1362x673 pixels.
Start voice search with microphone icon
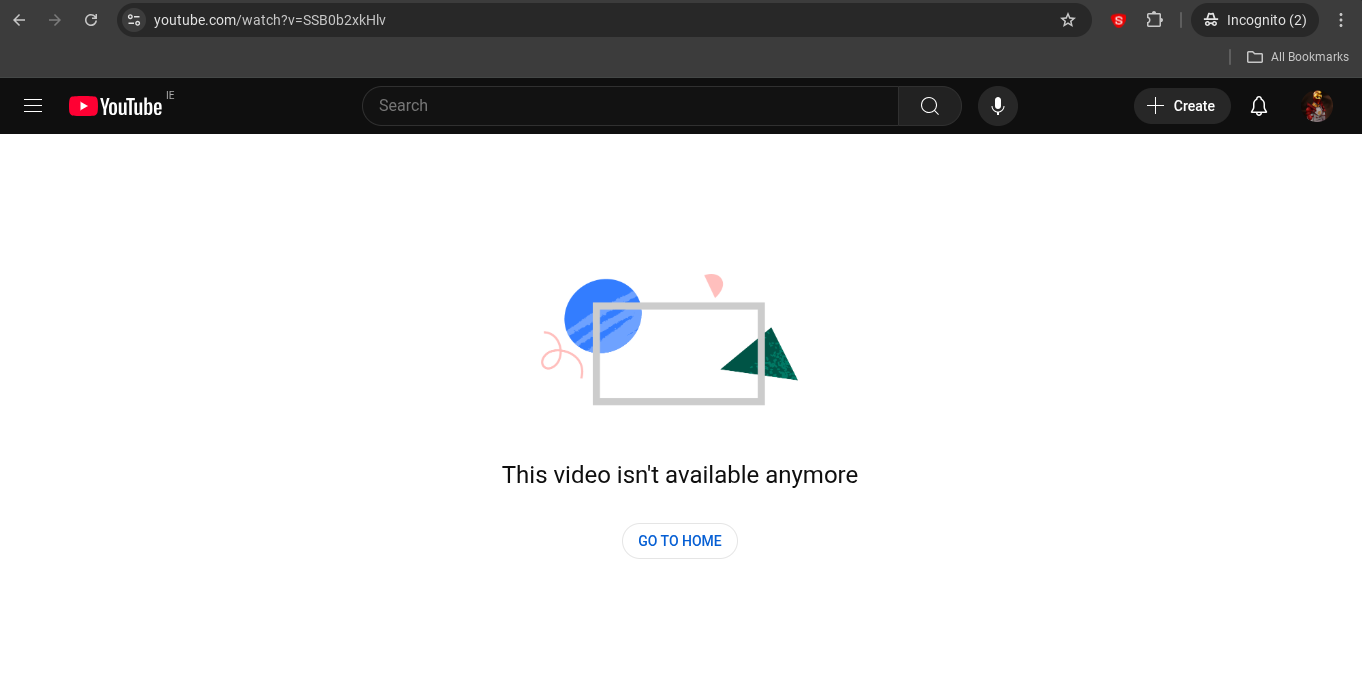998,106
